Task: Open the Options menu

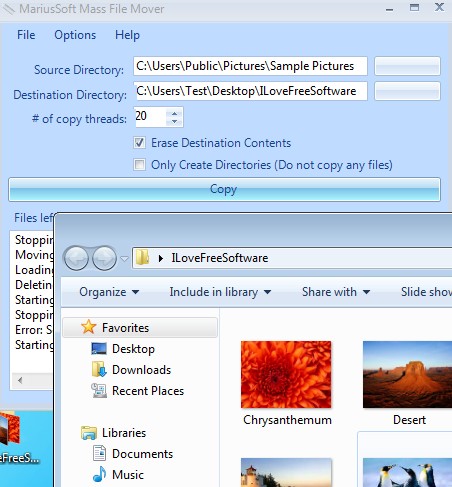Action: (x=75, y=35)
